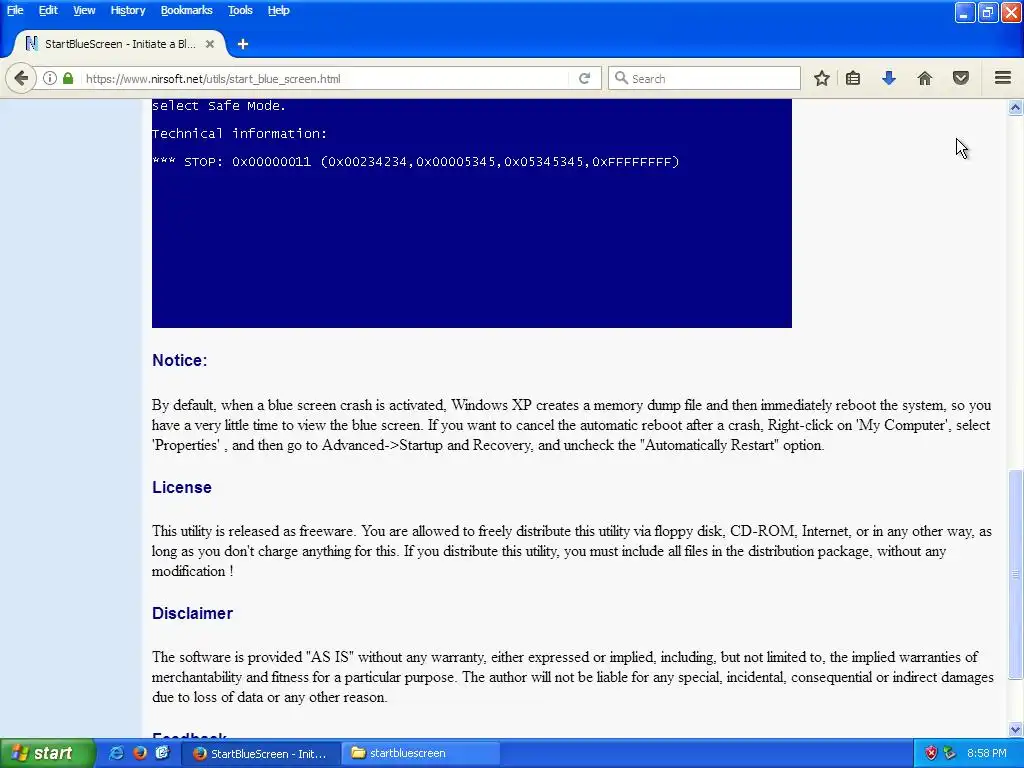Reload the page with the refresh icon
The height and width of the screenshot is (768, 1024).
point(584,78)
